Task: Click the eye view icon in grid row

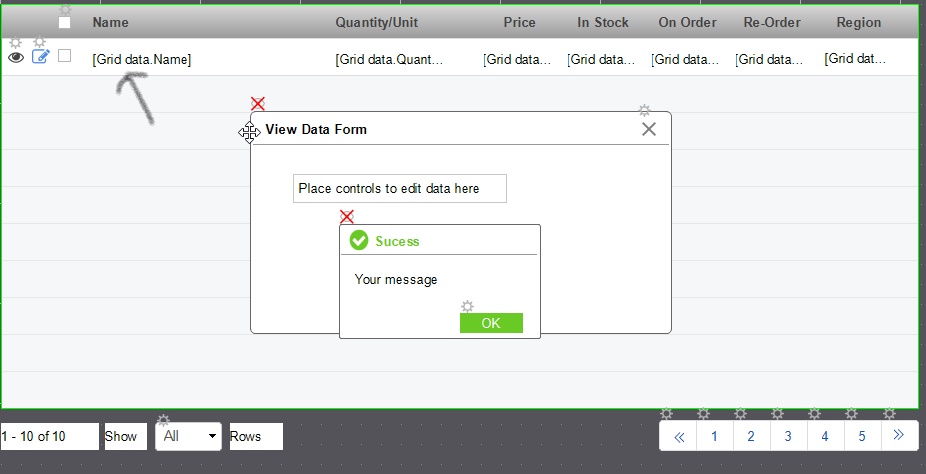Action: [15, 58]
